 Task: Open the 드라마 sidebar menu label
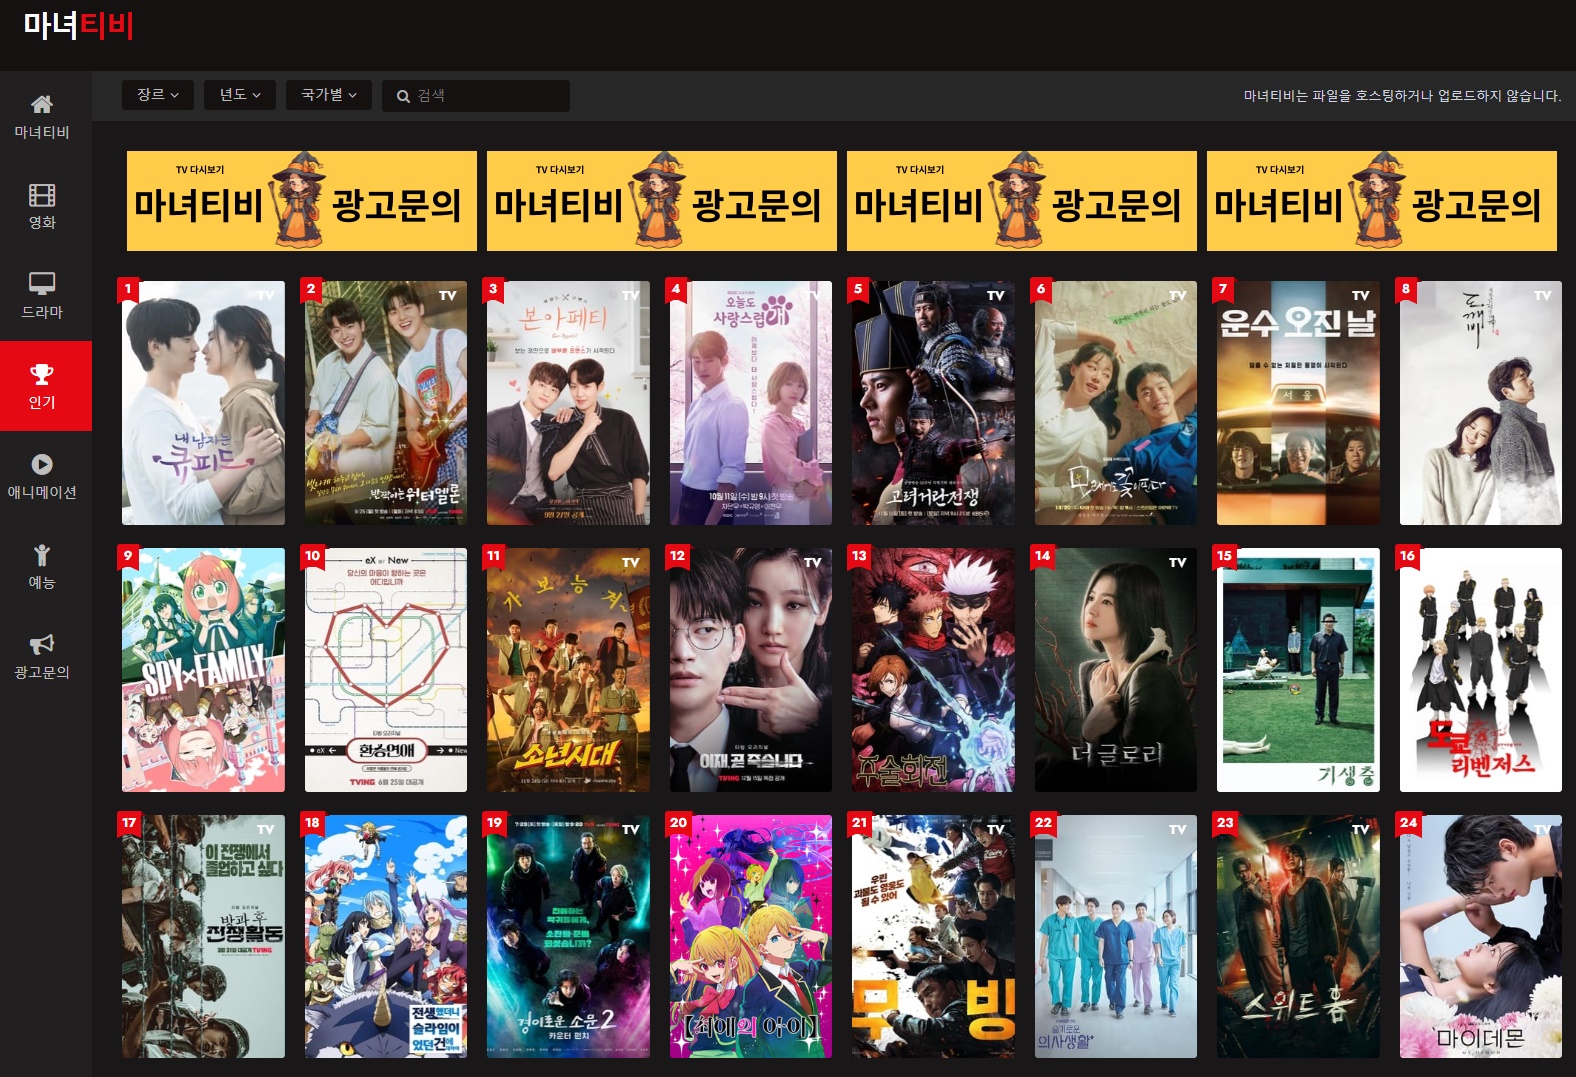[42, 312]
